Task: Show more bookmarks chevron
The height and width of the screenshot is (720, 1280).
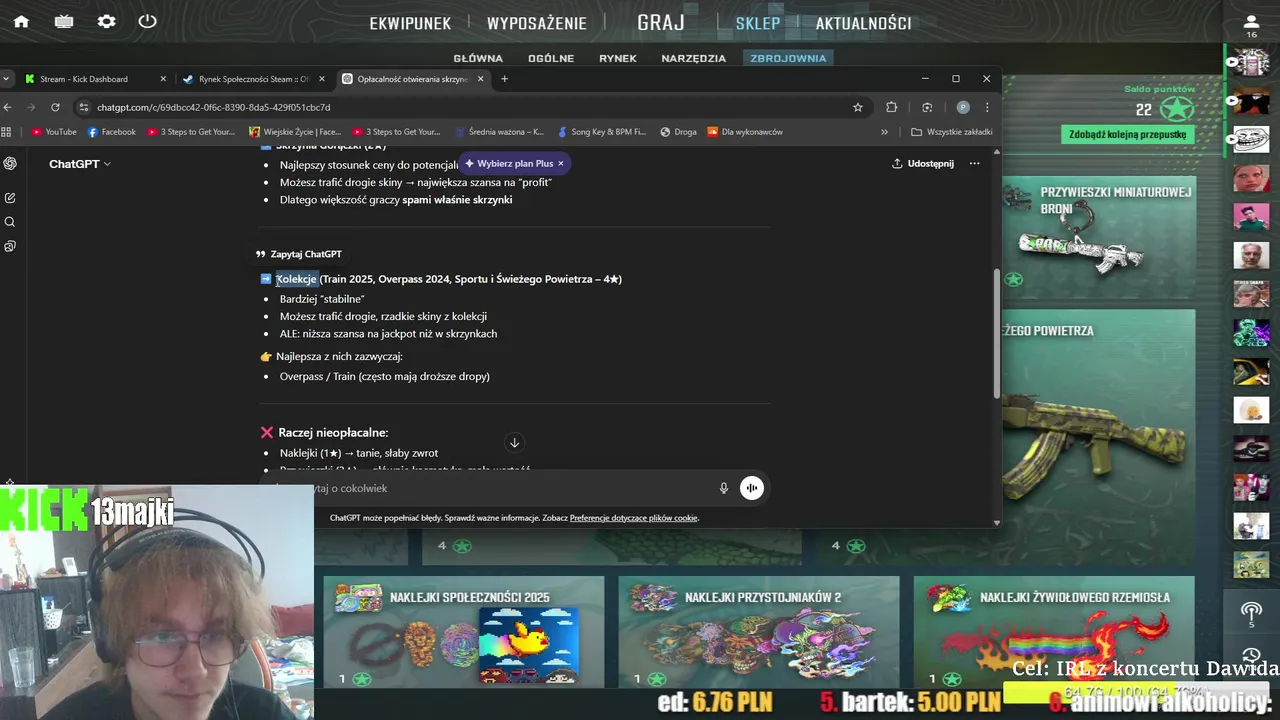Action: tap(884, 131)
